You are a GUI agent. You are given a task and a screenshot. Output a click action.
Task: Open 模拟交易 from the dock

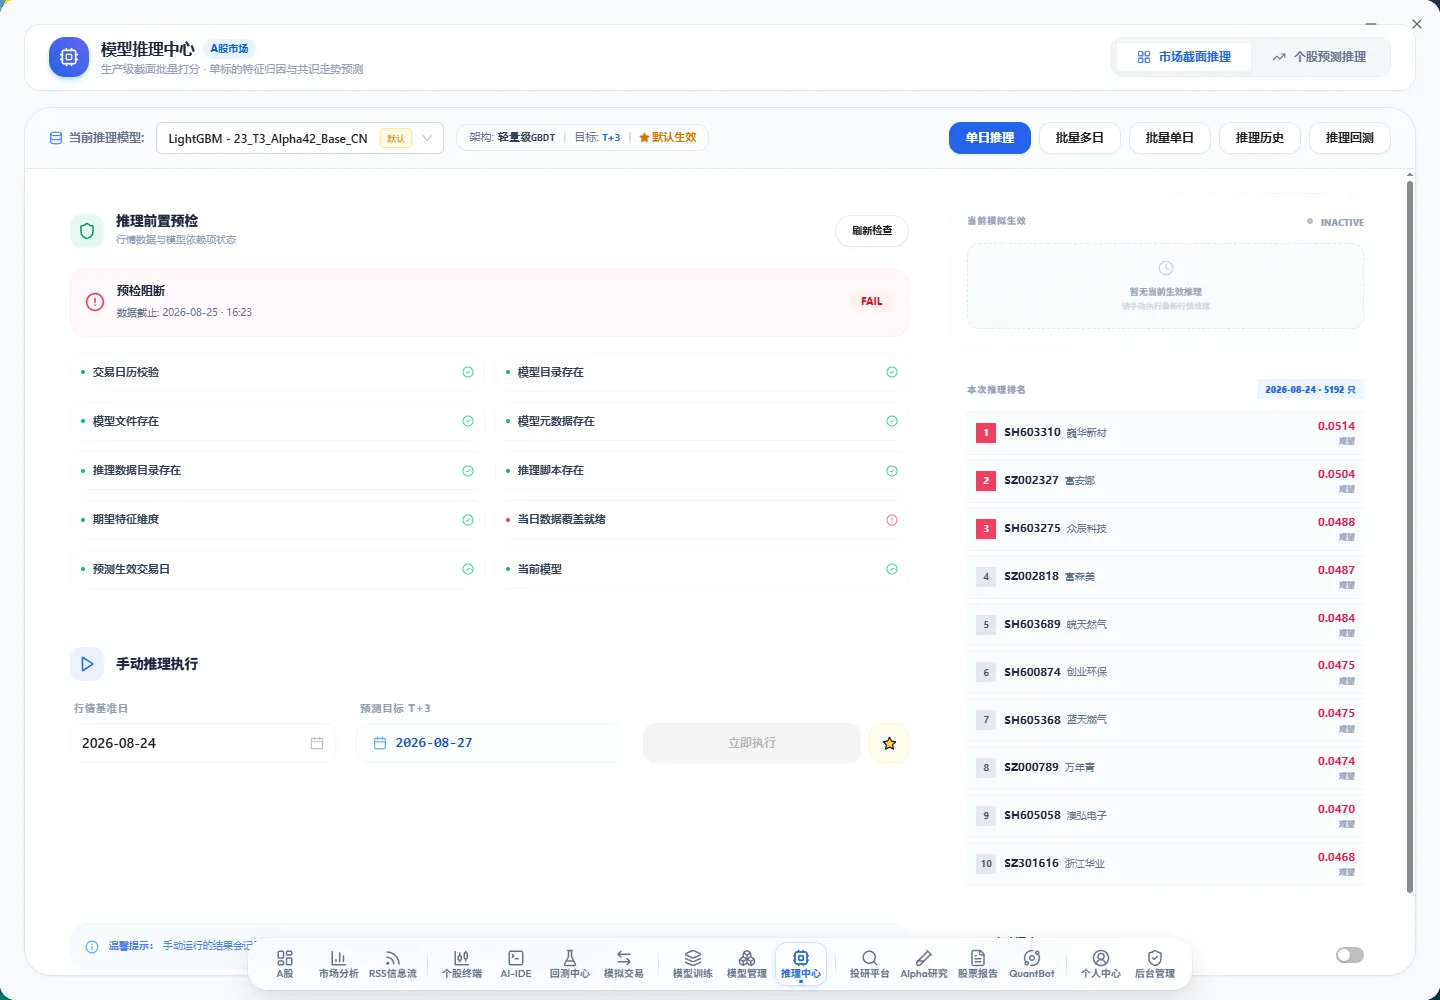[x=624, y=964]
